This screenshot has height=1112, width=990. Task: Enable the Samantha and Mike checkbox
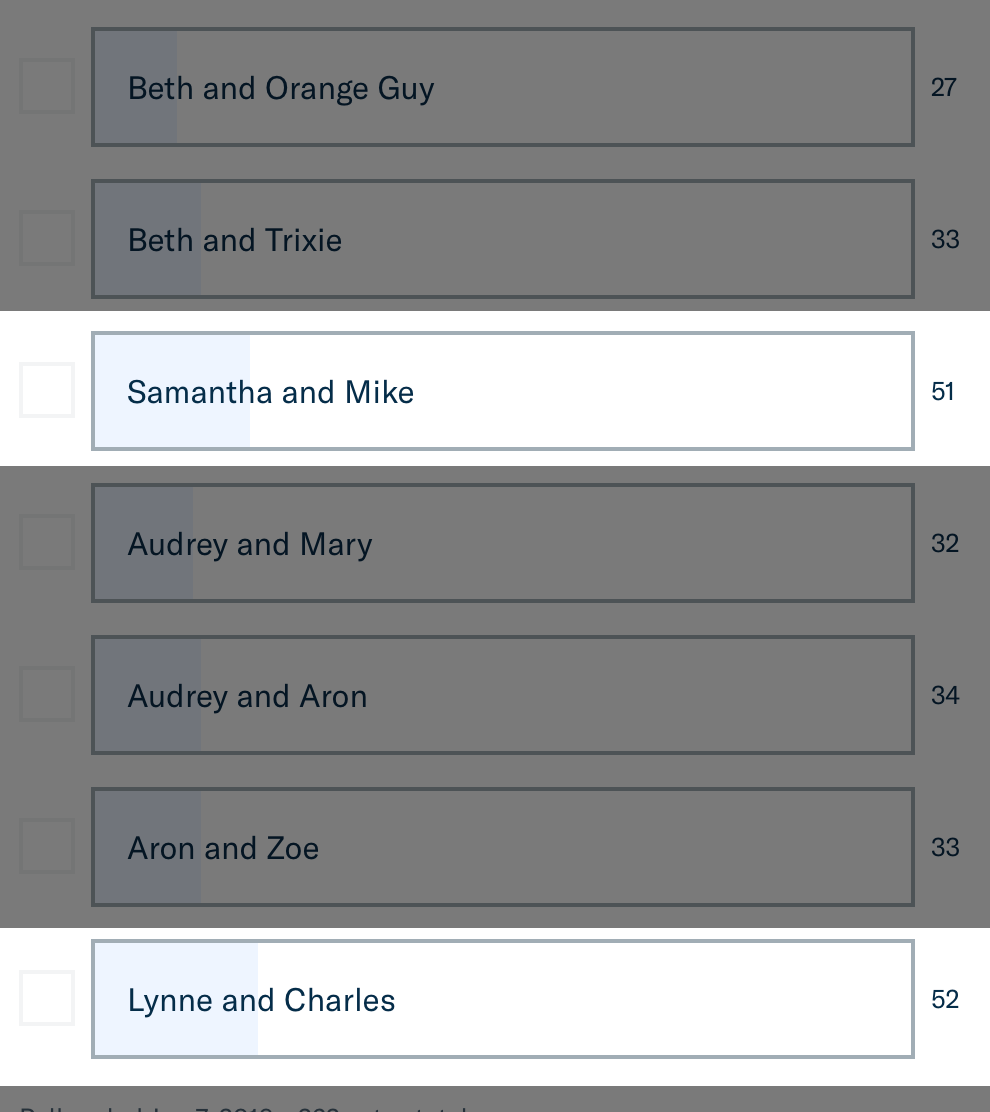(47, 390)
